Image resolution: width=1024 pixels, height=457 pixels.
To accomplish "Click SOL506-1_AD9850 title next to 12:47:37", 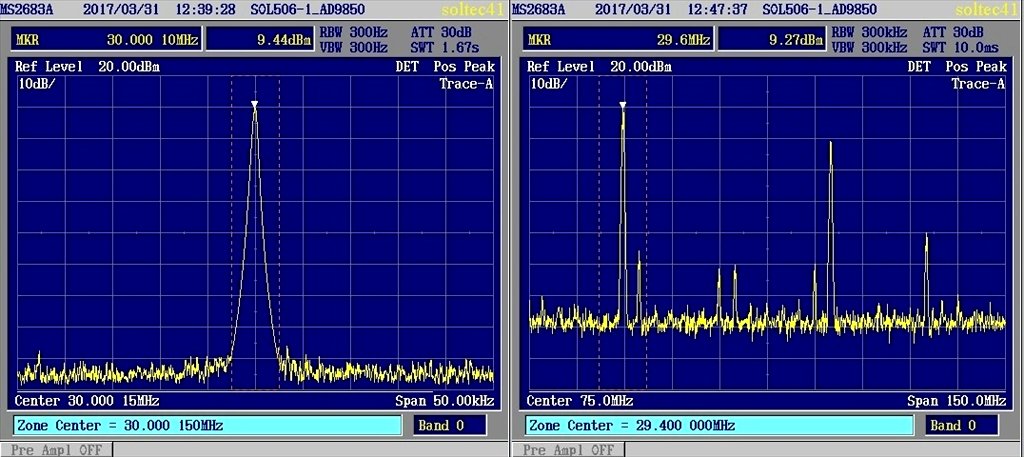I will point(819,10).
